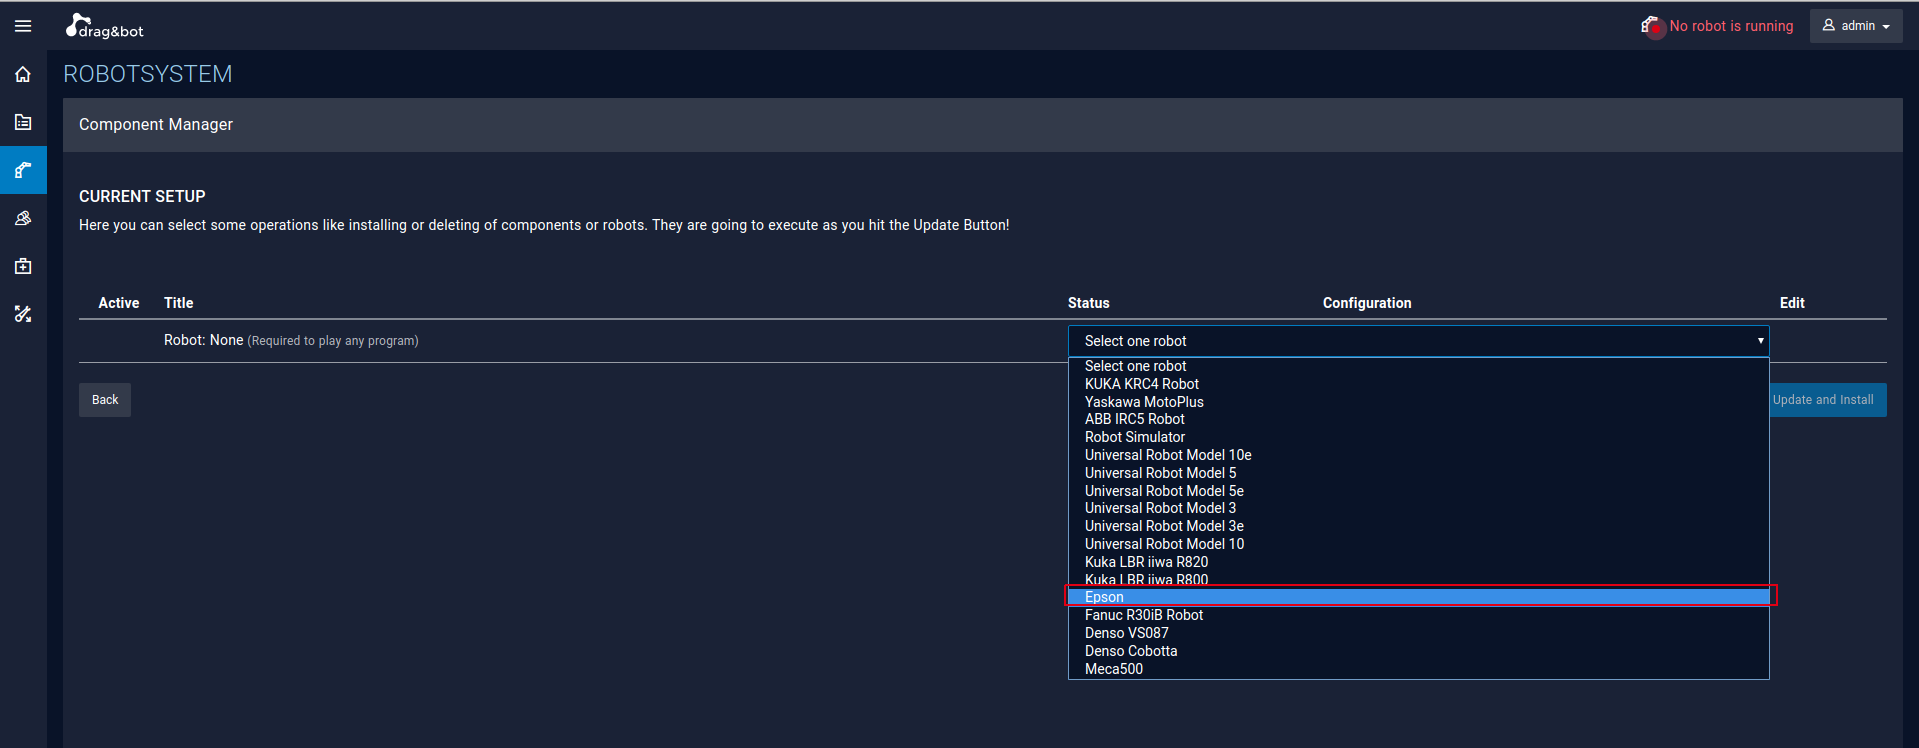Open the programs list sidebar icon
Screen dimensions: 1919x748
[23, 122]
